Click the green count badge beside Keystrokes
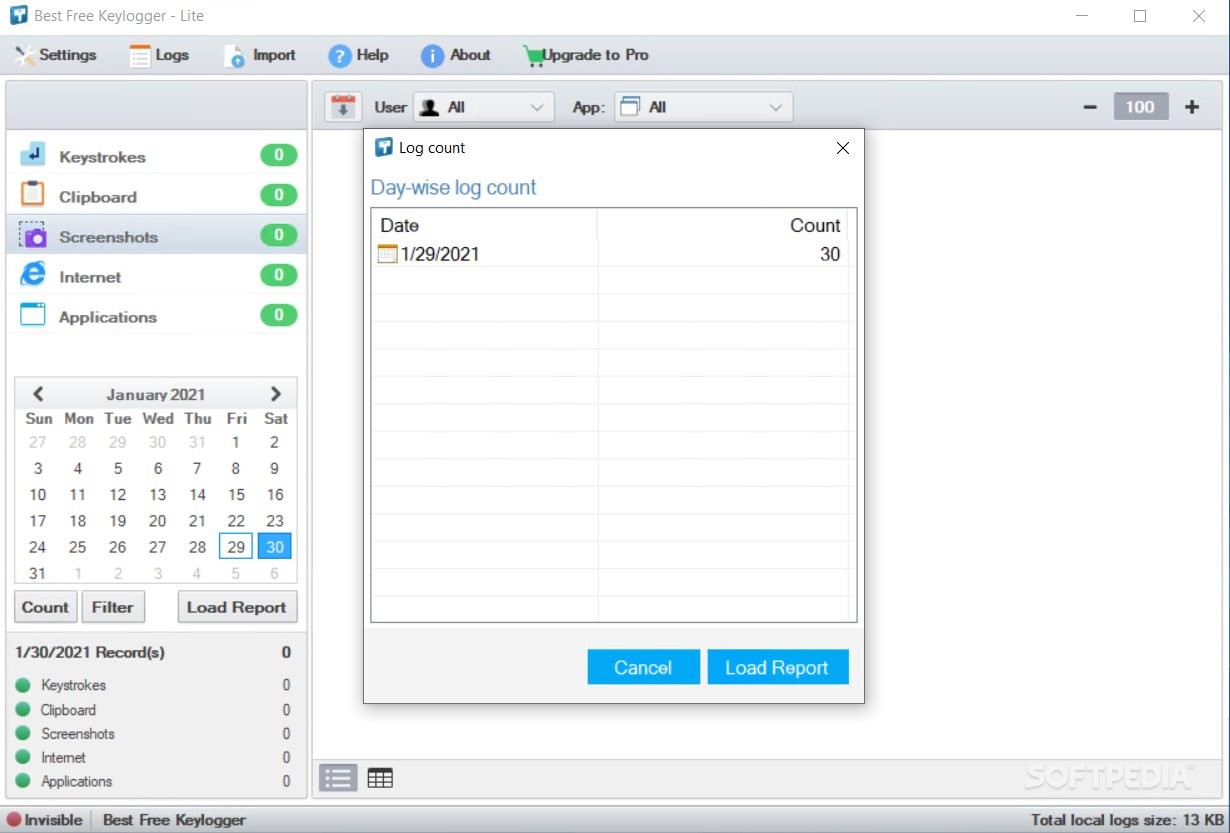 coord(279,155)
